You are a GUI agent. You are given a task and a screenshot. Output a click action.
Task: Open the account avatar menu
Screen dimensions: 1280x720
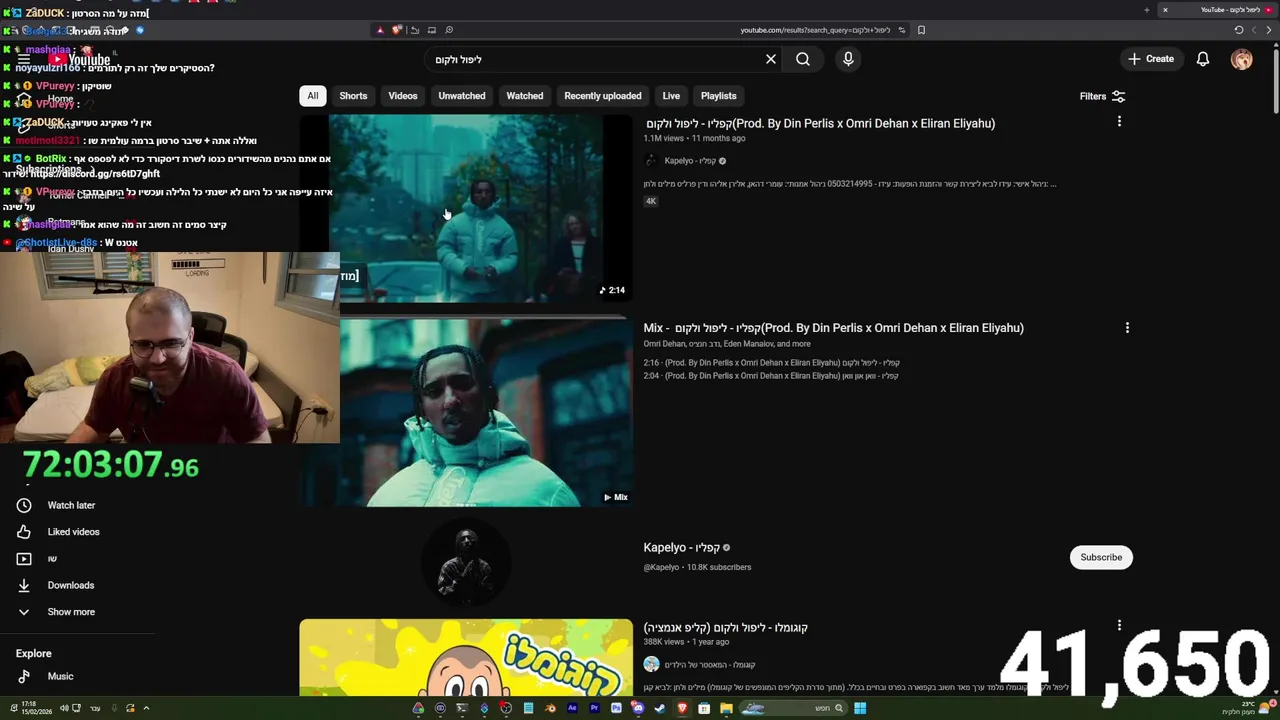coord(1242,59)
